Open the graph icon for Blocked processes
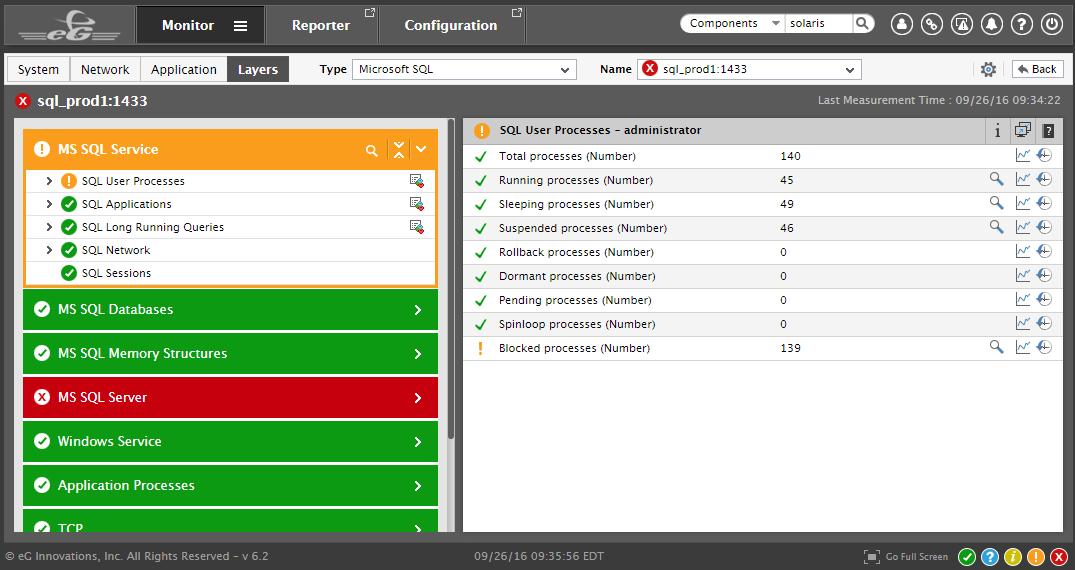The height and width of the screenshot is (570, 1075). coord(1023,348)
